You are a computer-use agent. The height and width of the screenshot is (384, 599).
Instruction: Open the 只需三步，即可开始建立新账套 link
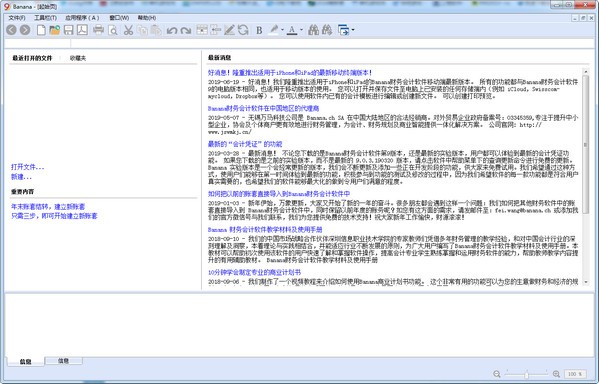pos(54,216)
